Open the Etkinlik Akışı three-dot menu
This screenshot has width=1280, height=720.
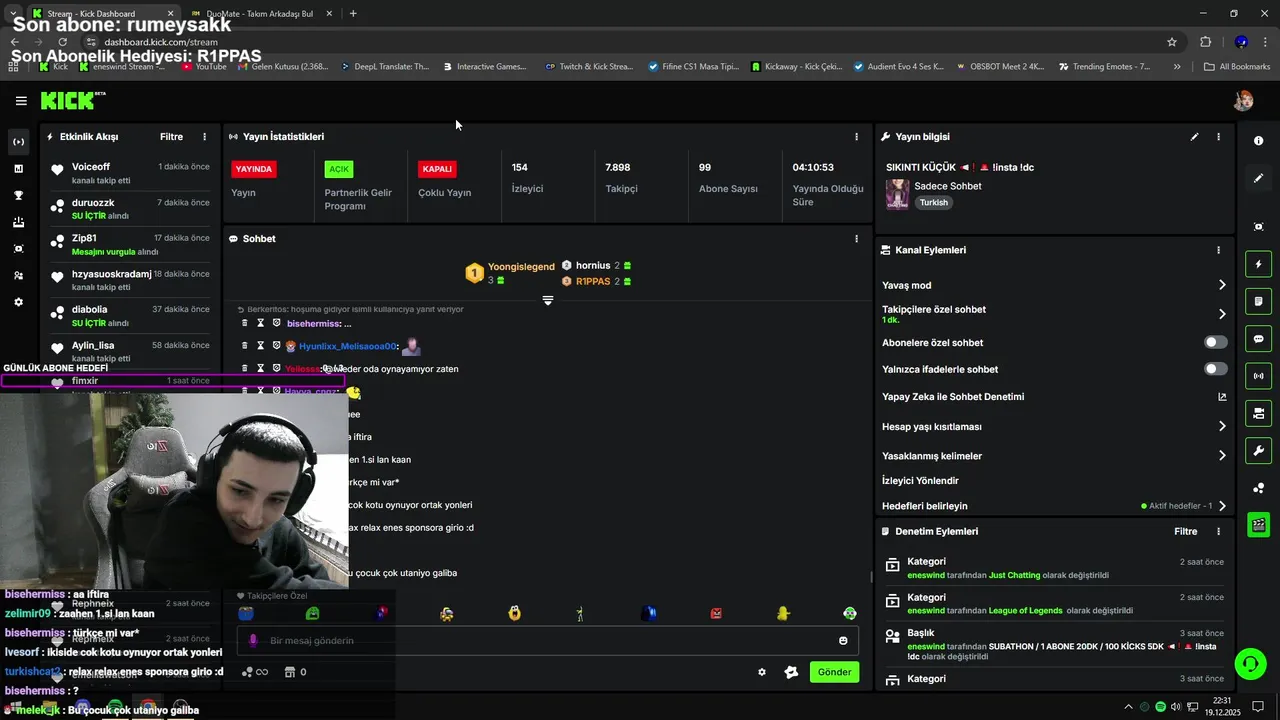point(204,137)
